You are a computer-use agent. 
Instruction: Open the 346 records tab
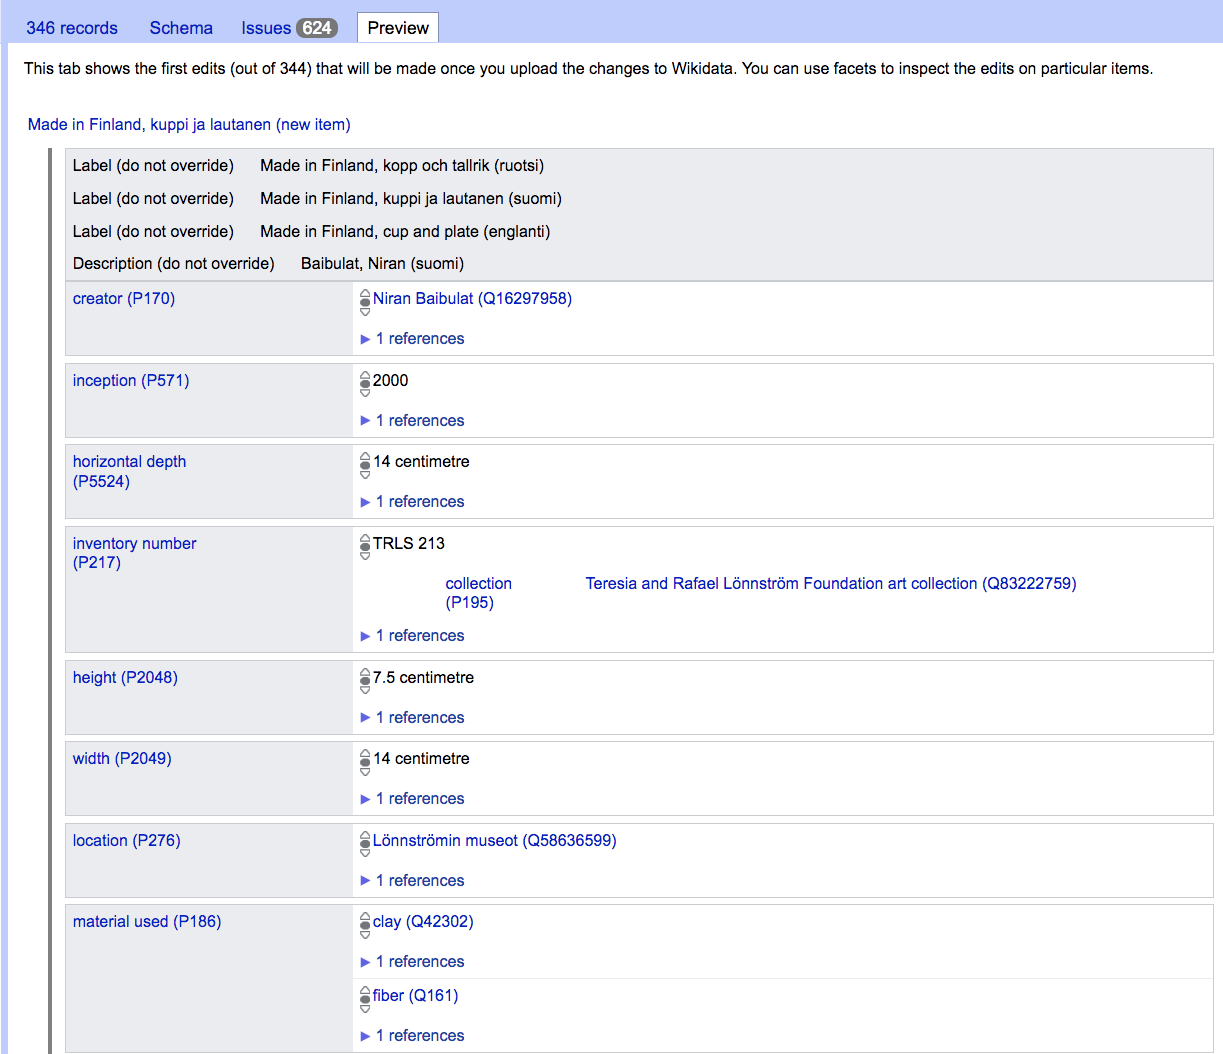[72, 28]
